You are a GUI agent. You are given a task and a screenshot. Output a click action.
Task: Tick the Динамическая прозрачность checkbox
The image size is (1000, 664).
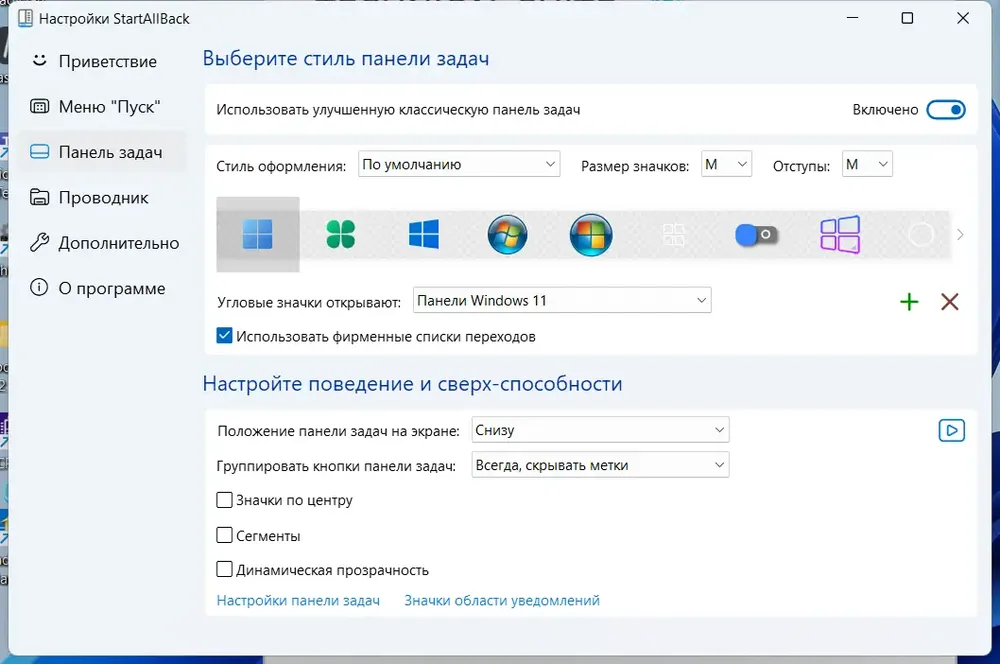click(224, 569)
